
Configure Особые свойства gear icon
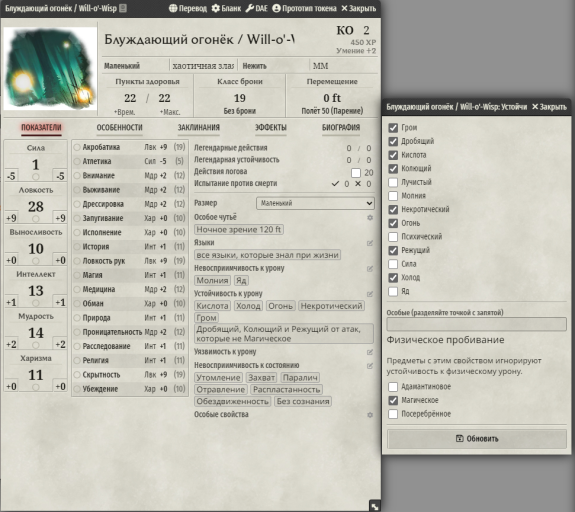370,415
